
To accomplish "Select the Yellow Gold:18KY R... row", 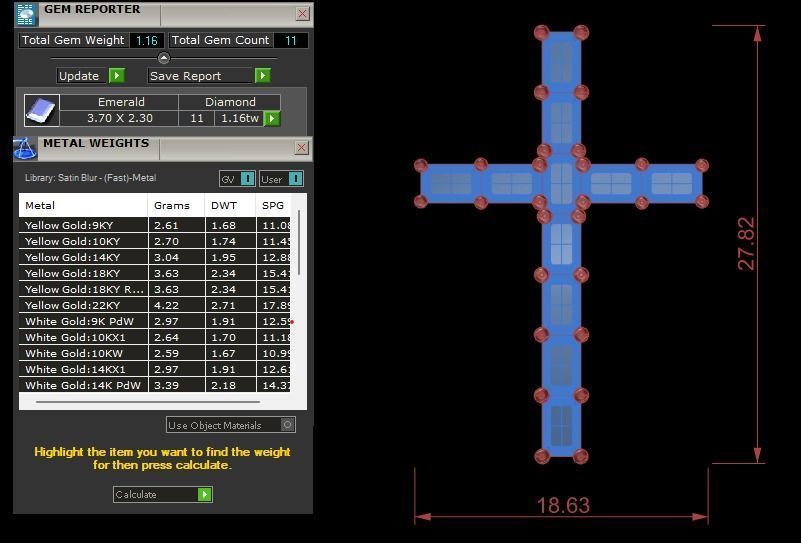I will coord(155,289).
